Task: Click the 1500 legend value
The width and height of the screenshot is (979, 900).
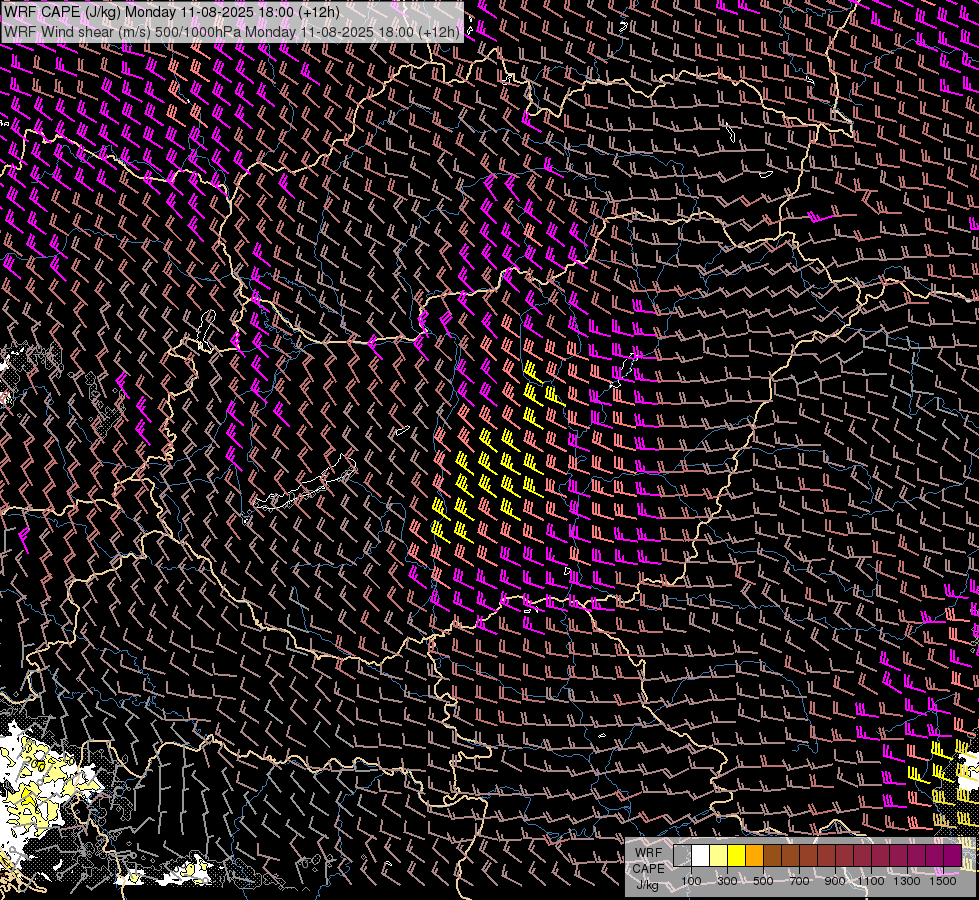Action: 943,881
